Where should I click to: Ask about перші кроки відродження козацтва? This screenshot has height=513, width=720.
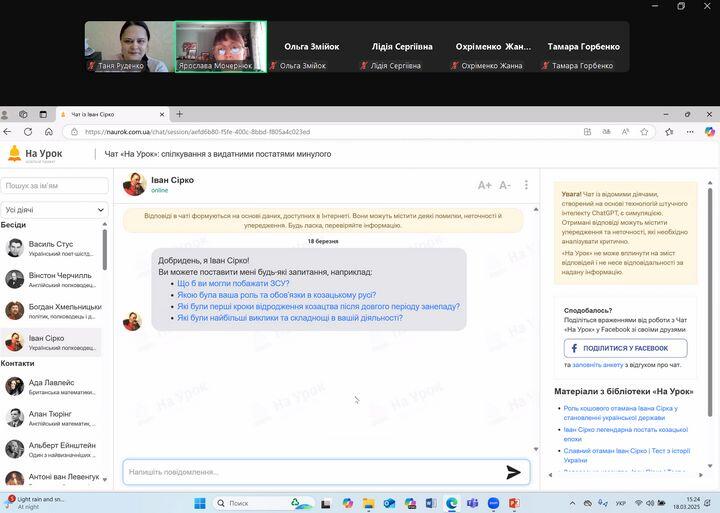click(x=318, y=306)
